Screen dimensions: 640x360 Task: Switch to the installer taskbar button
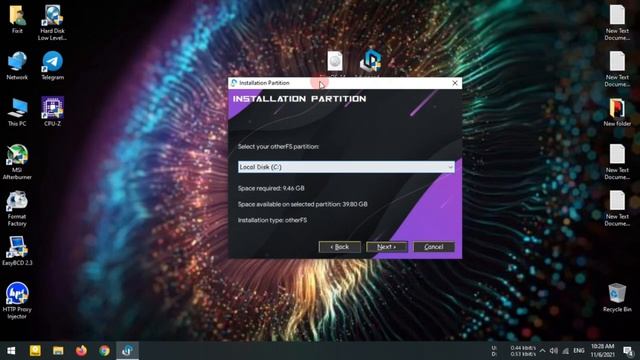click(x=127, y=351)
